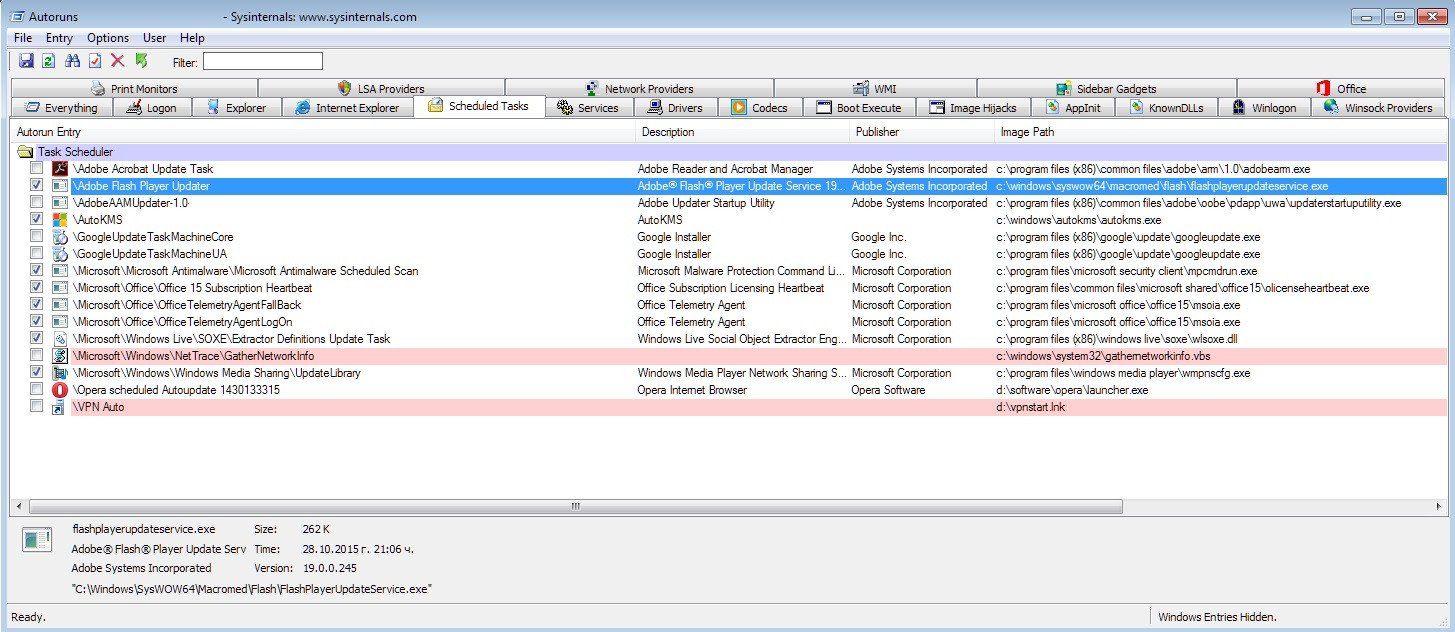
Task: Switch to the Logon tab
Action: pos(151,108)
